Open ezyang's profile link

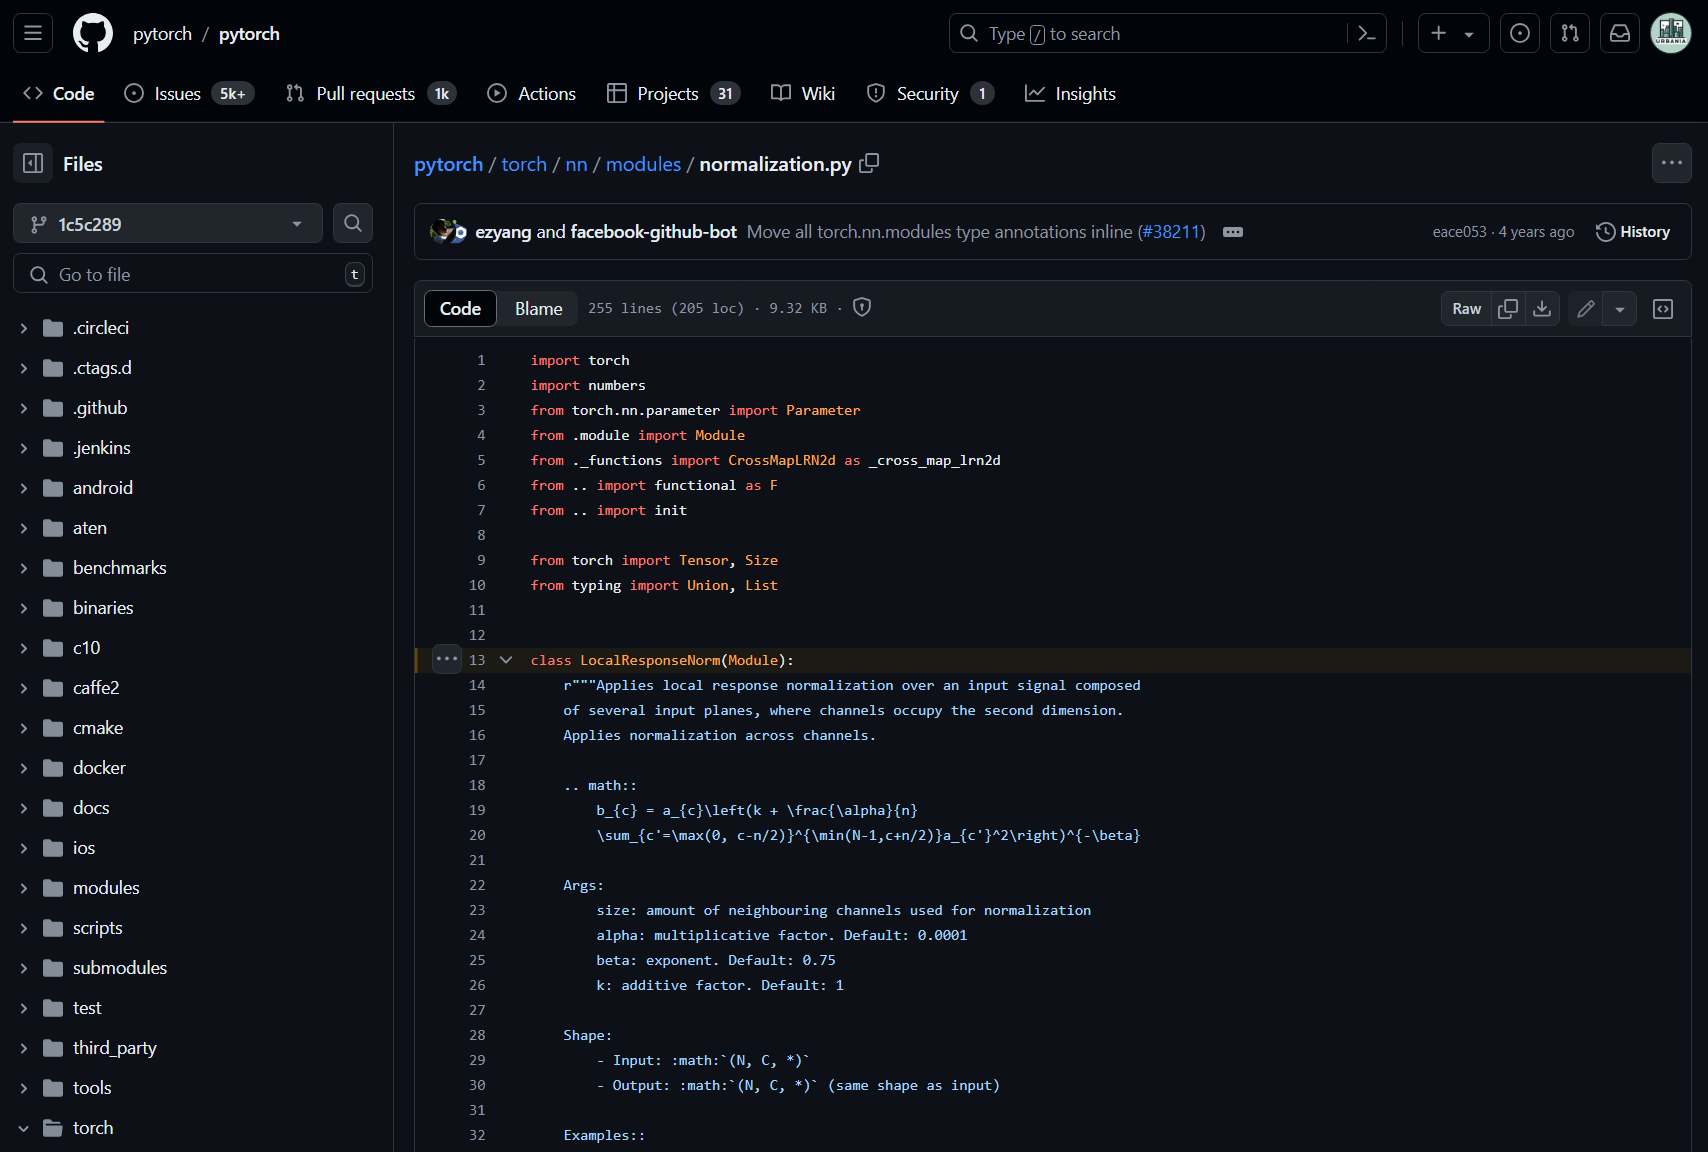503,232
